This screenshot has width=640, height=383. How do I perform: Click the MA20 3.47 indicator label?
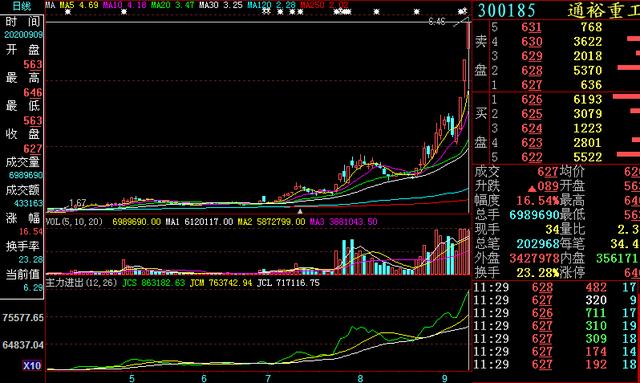click(x=173, y=5)
